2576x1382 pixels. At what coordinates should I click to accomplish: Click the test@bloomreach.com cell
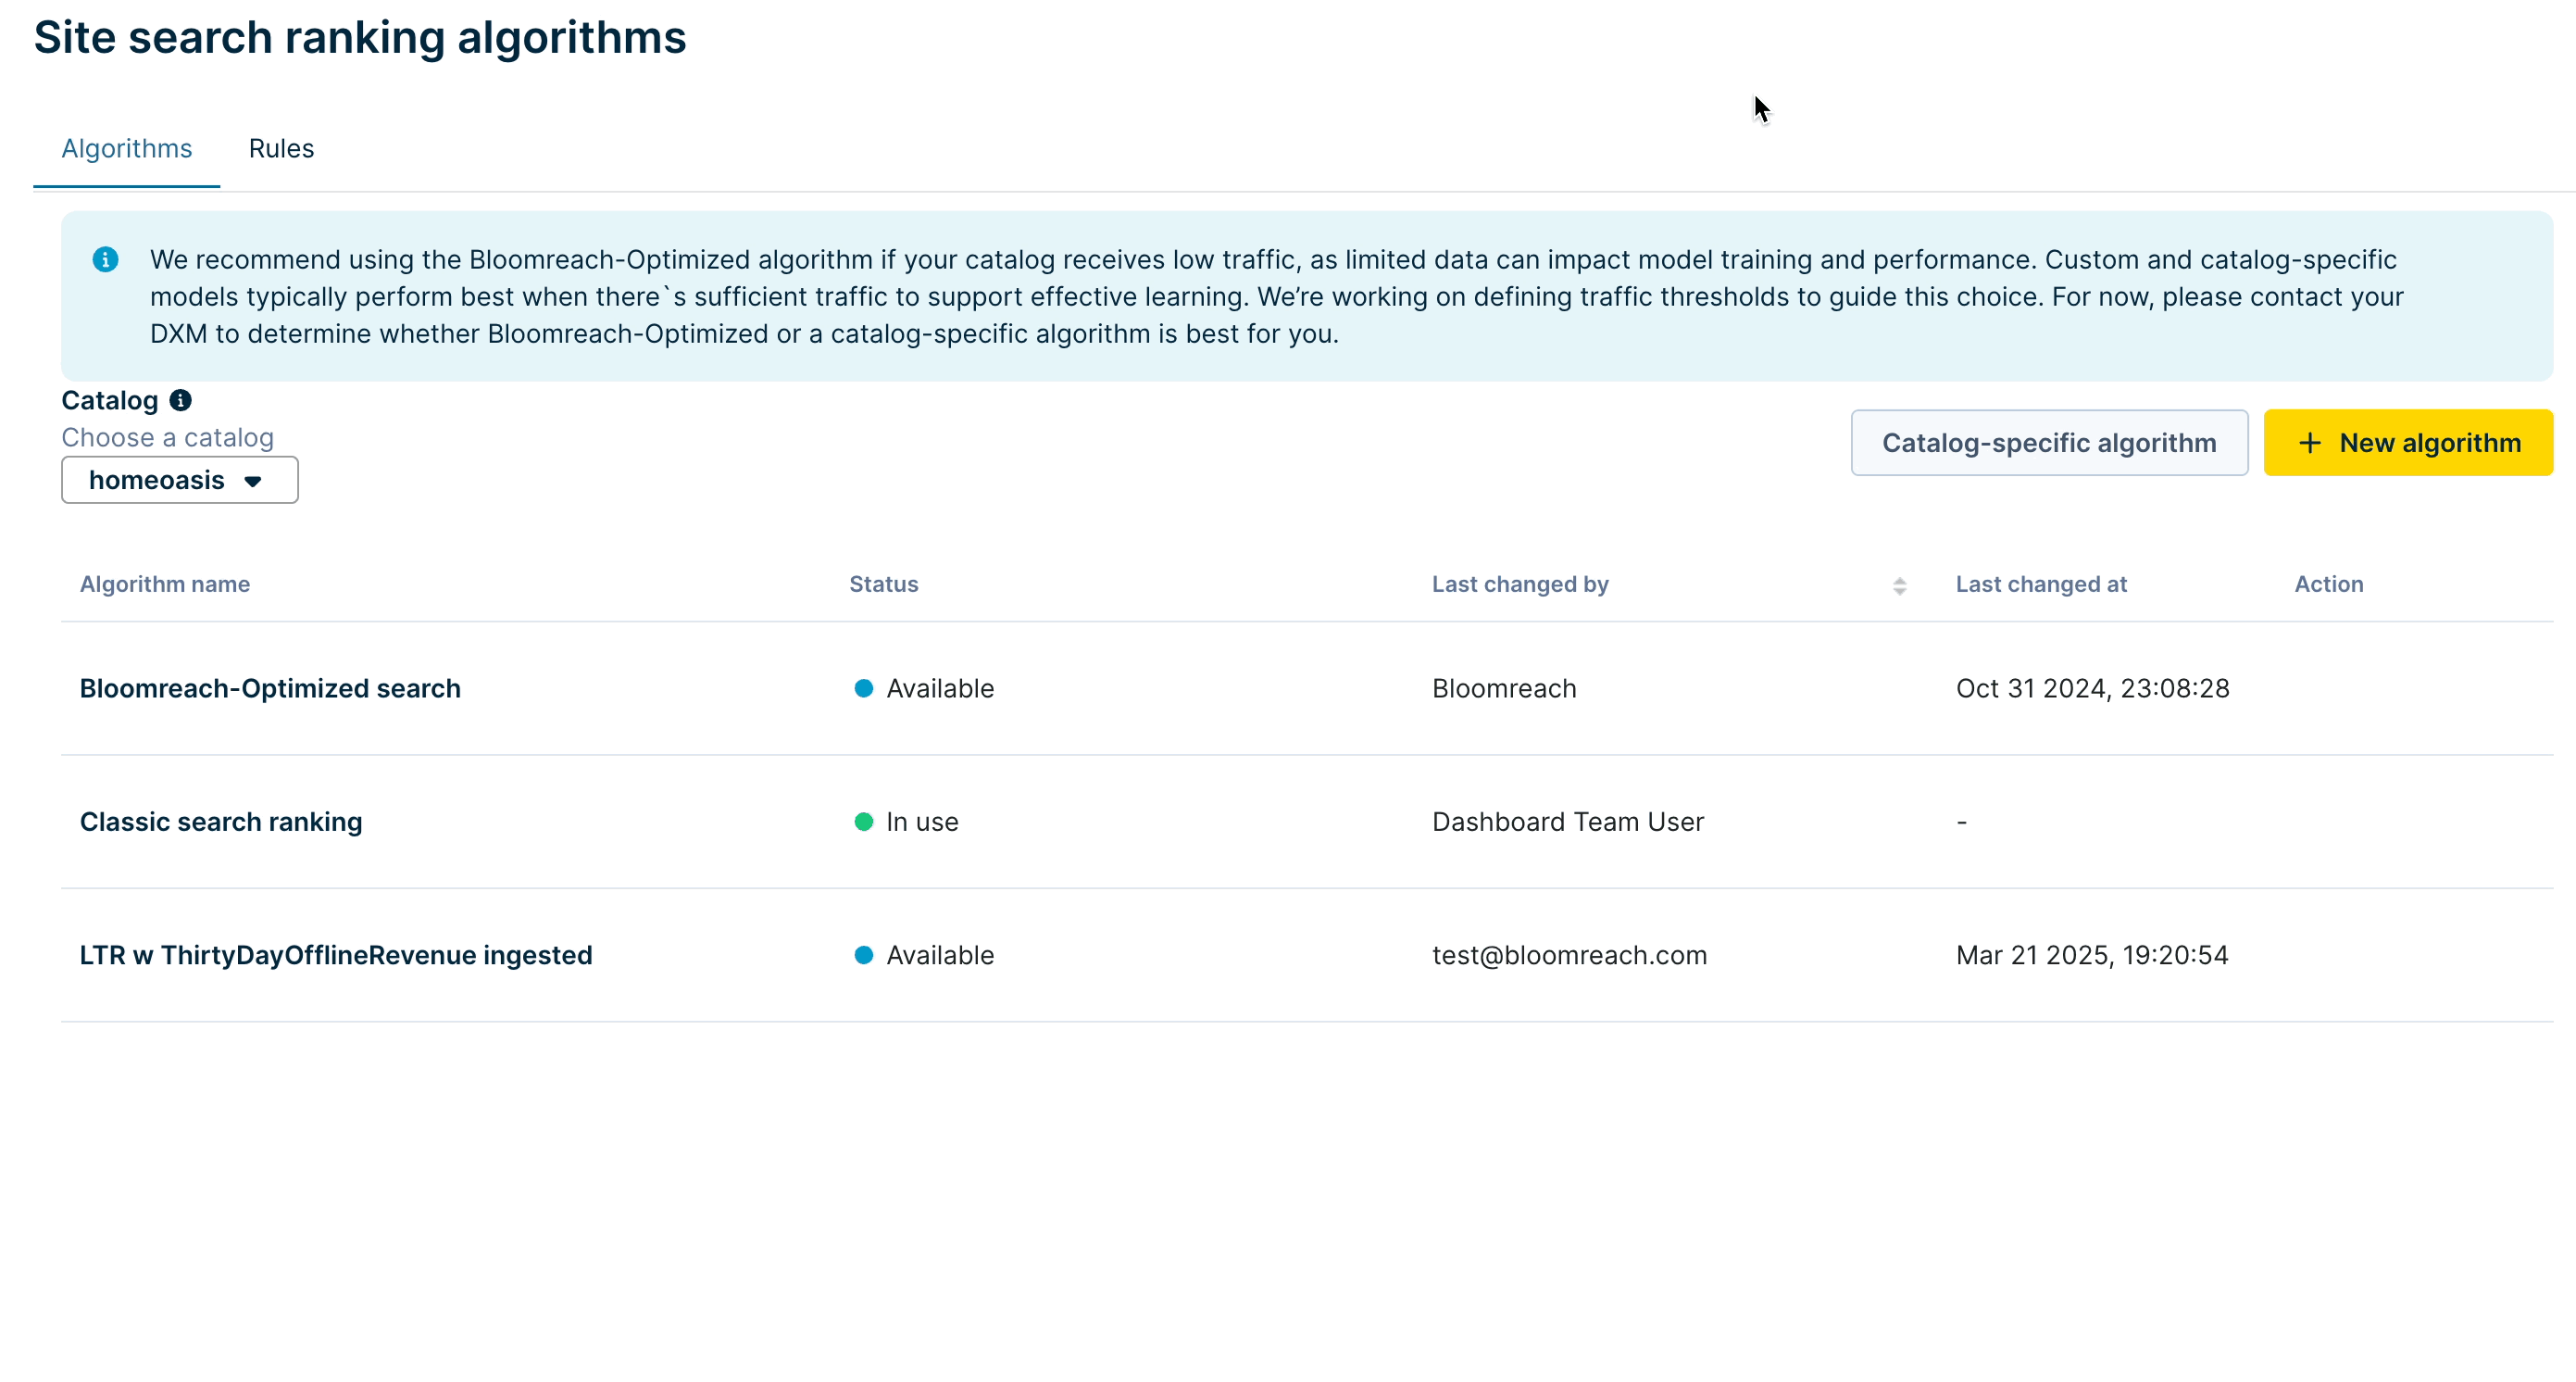[1569, 955]
